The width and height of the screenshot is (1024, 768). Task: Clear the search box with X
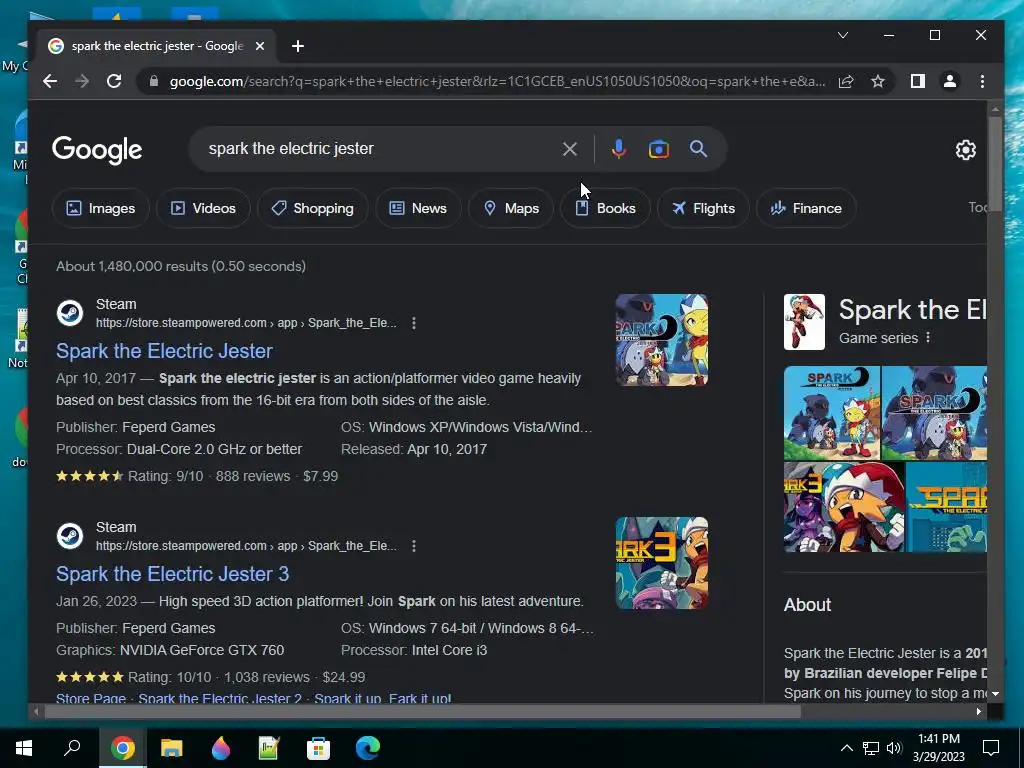[569, 149]
